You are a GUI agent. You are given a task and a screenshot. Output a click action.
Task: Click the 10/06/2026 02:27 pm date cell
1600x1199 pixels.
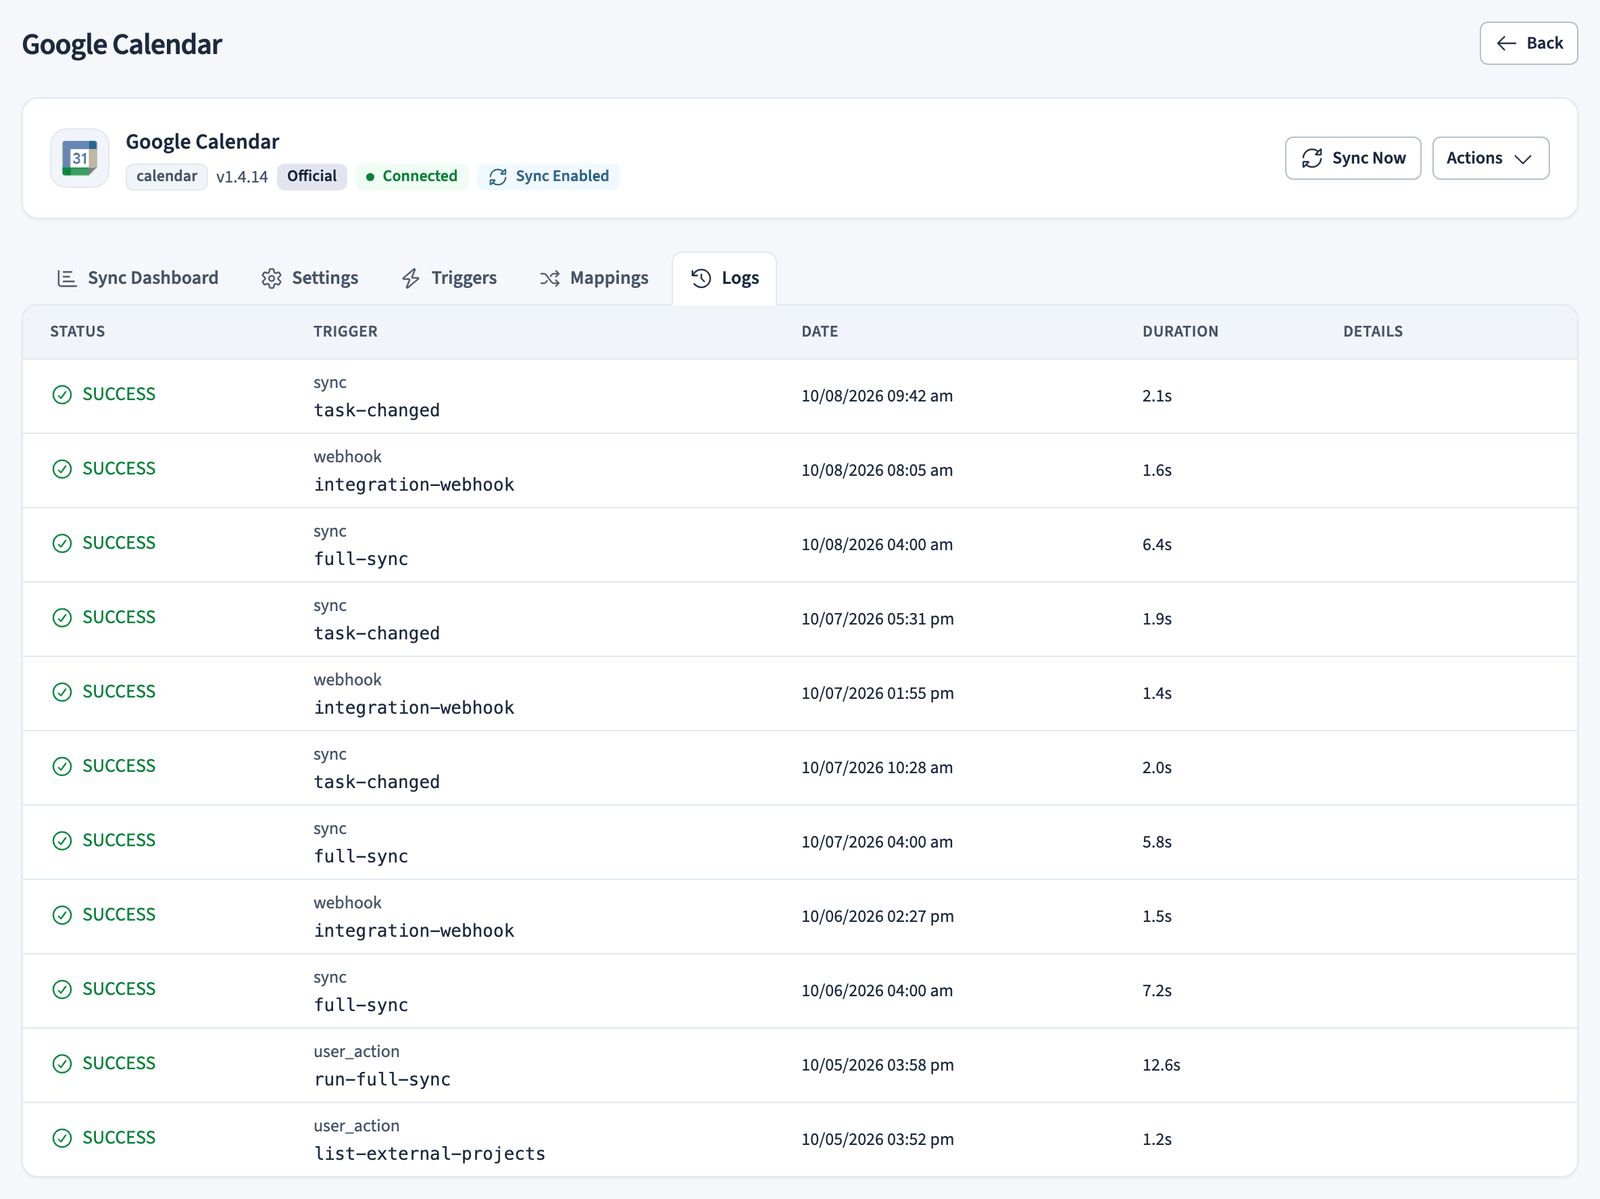coord(877,917)
